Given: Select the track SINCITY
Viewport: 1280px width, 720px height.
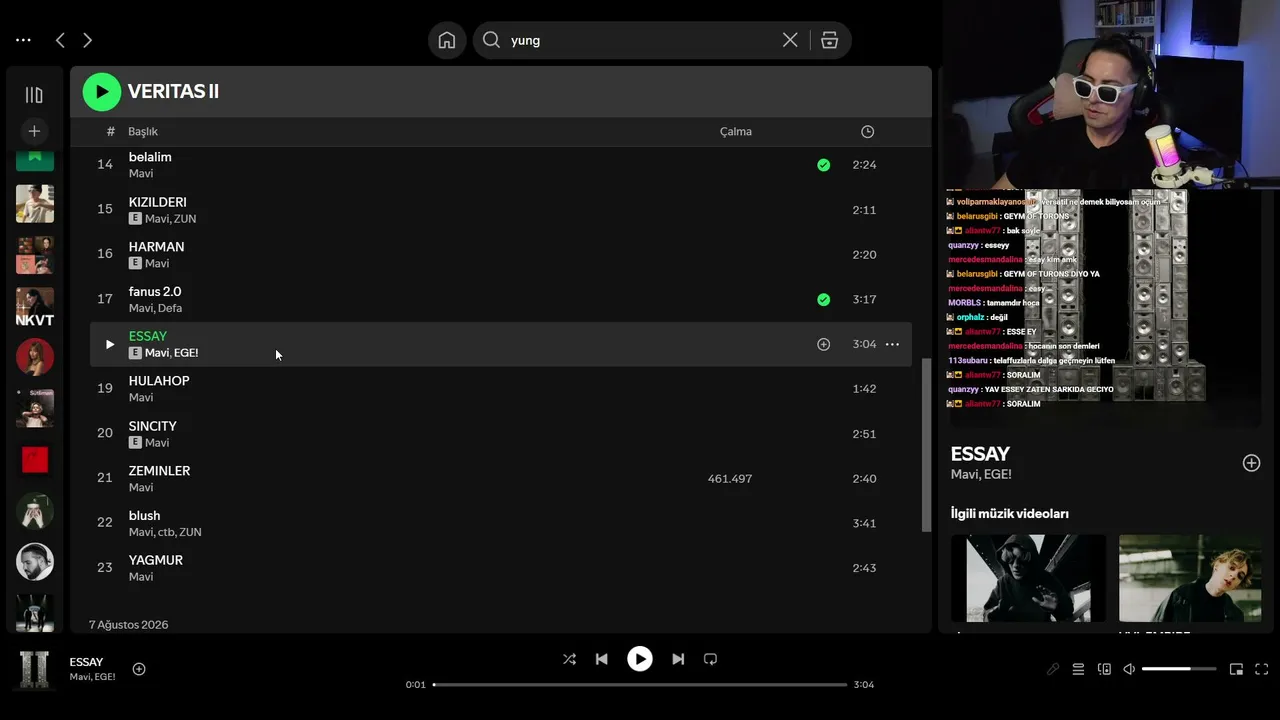Looking at the screenshot, I should click(152, 426).
